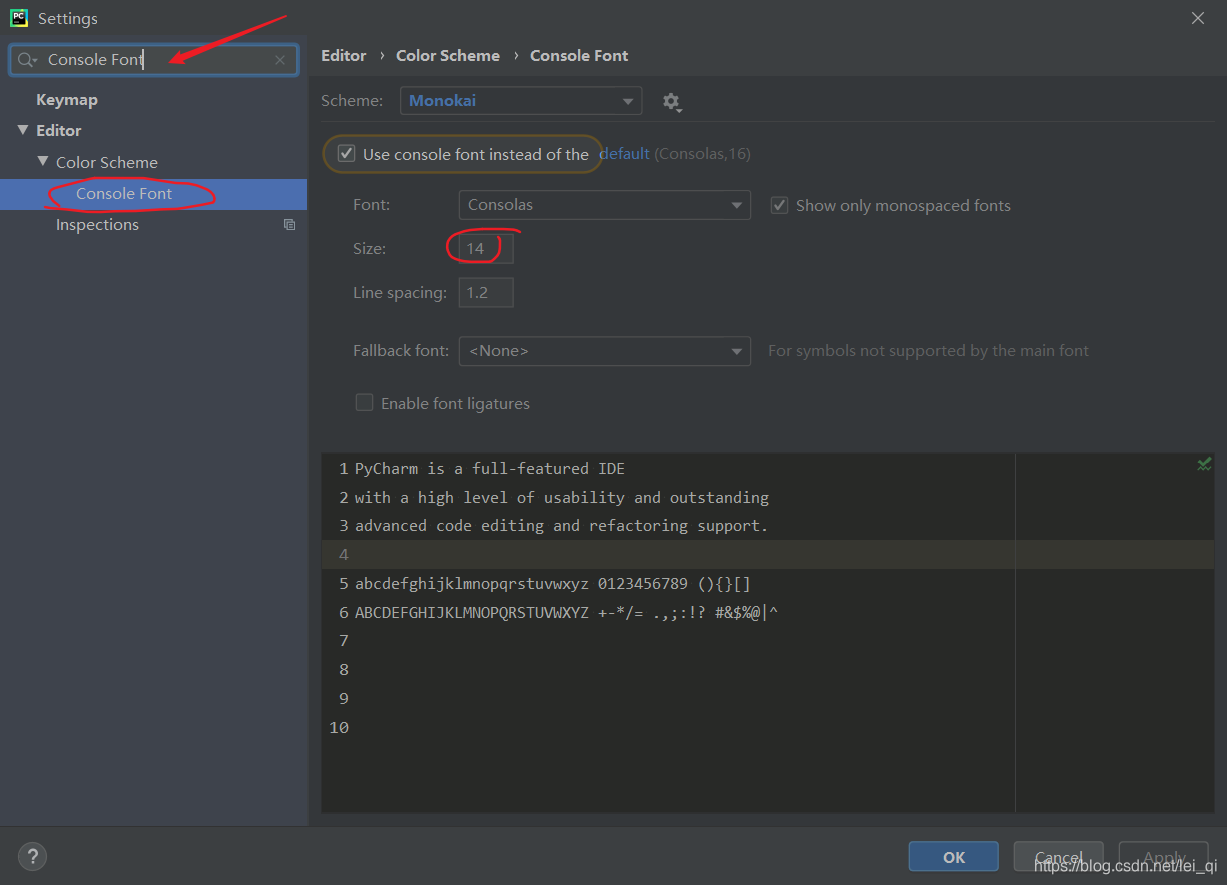This screenshot has width=1227, height=885.
Task: Open the scheme actions gear menu
Action: point(672,101)
